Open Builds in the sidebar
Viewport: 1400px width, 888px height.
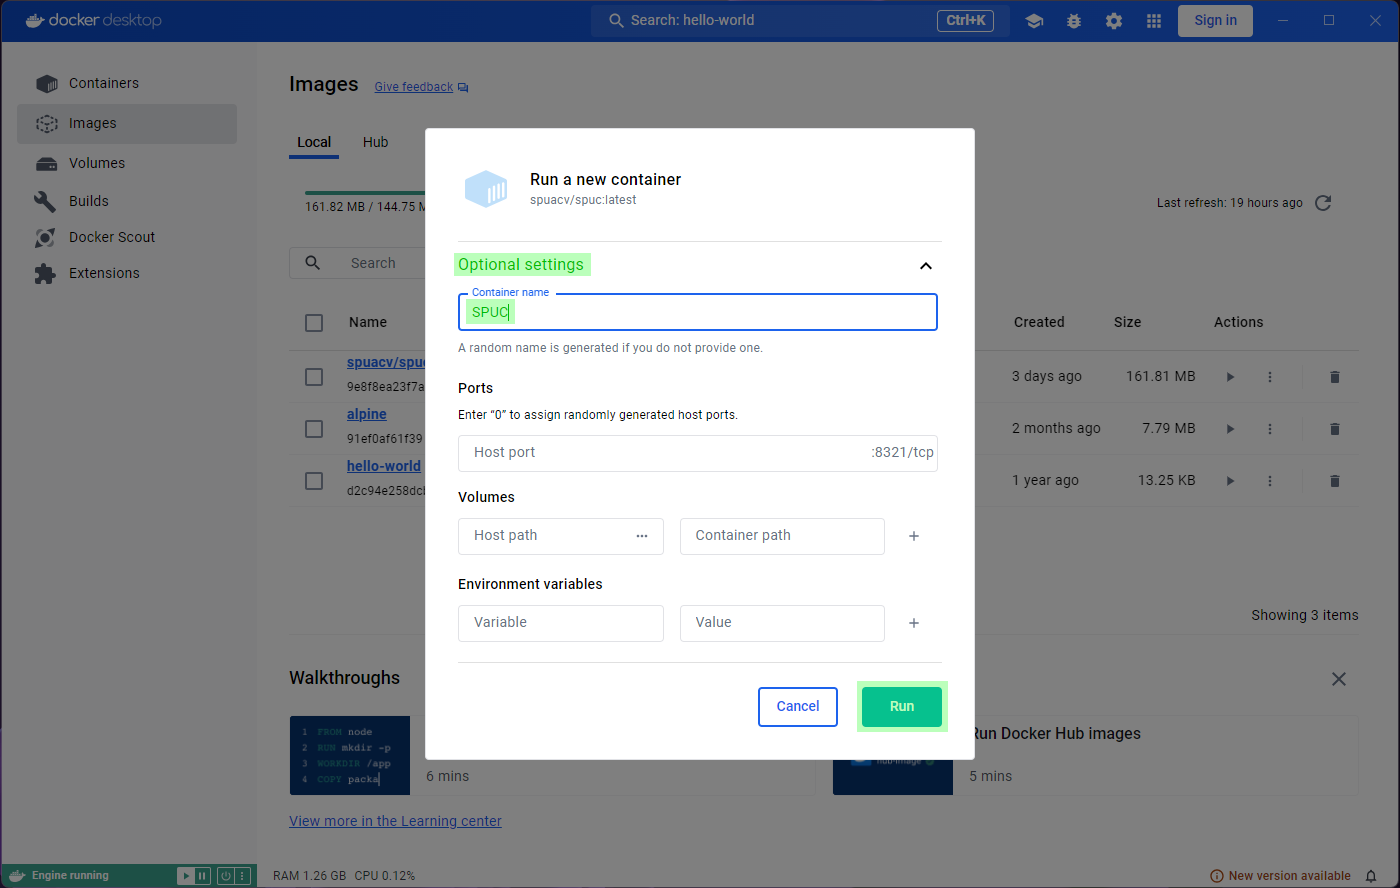[x=127, y=201]
